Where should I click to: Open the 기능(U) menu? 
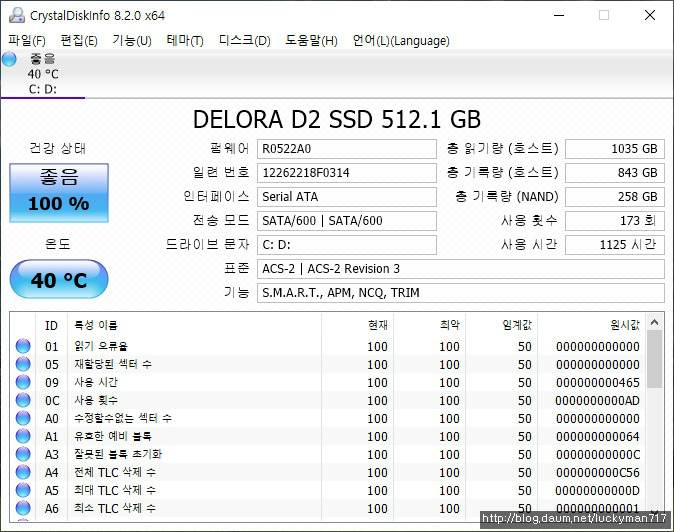(x=132, y=41)
